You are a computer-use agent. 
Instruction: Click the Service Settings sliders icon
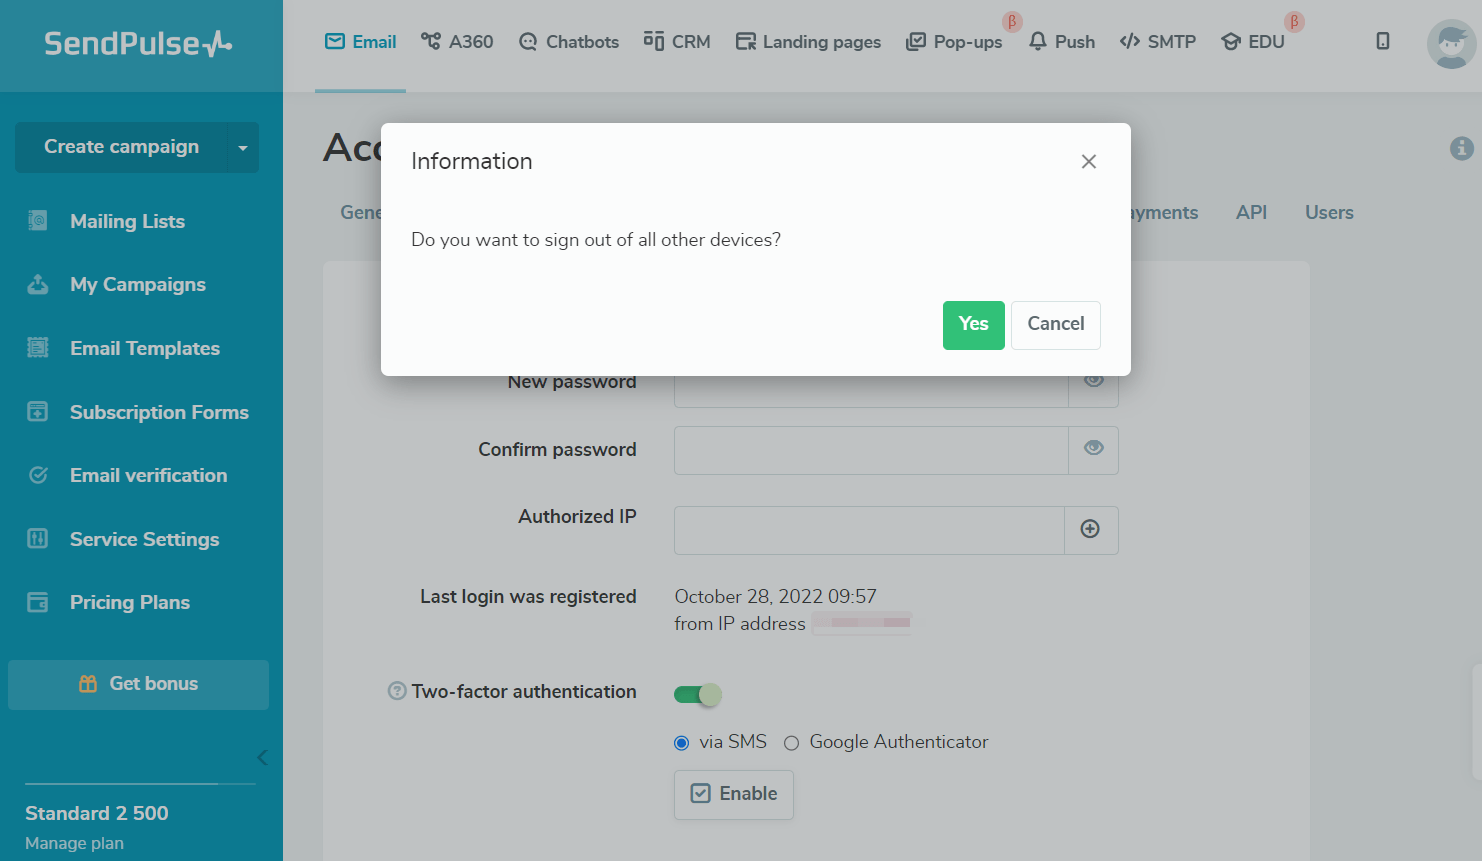38,539
